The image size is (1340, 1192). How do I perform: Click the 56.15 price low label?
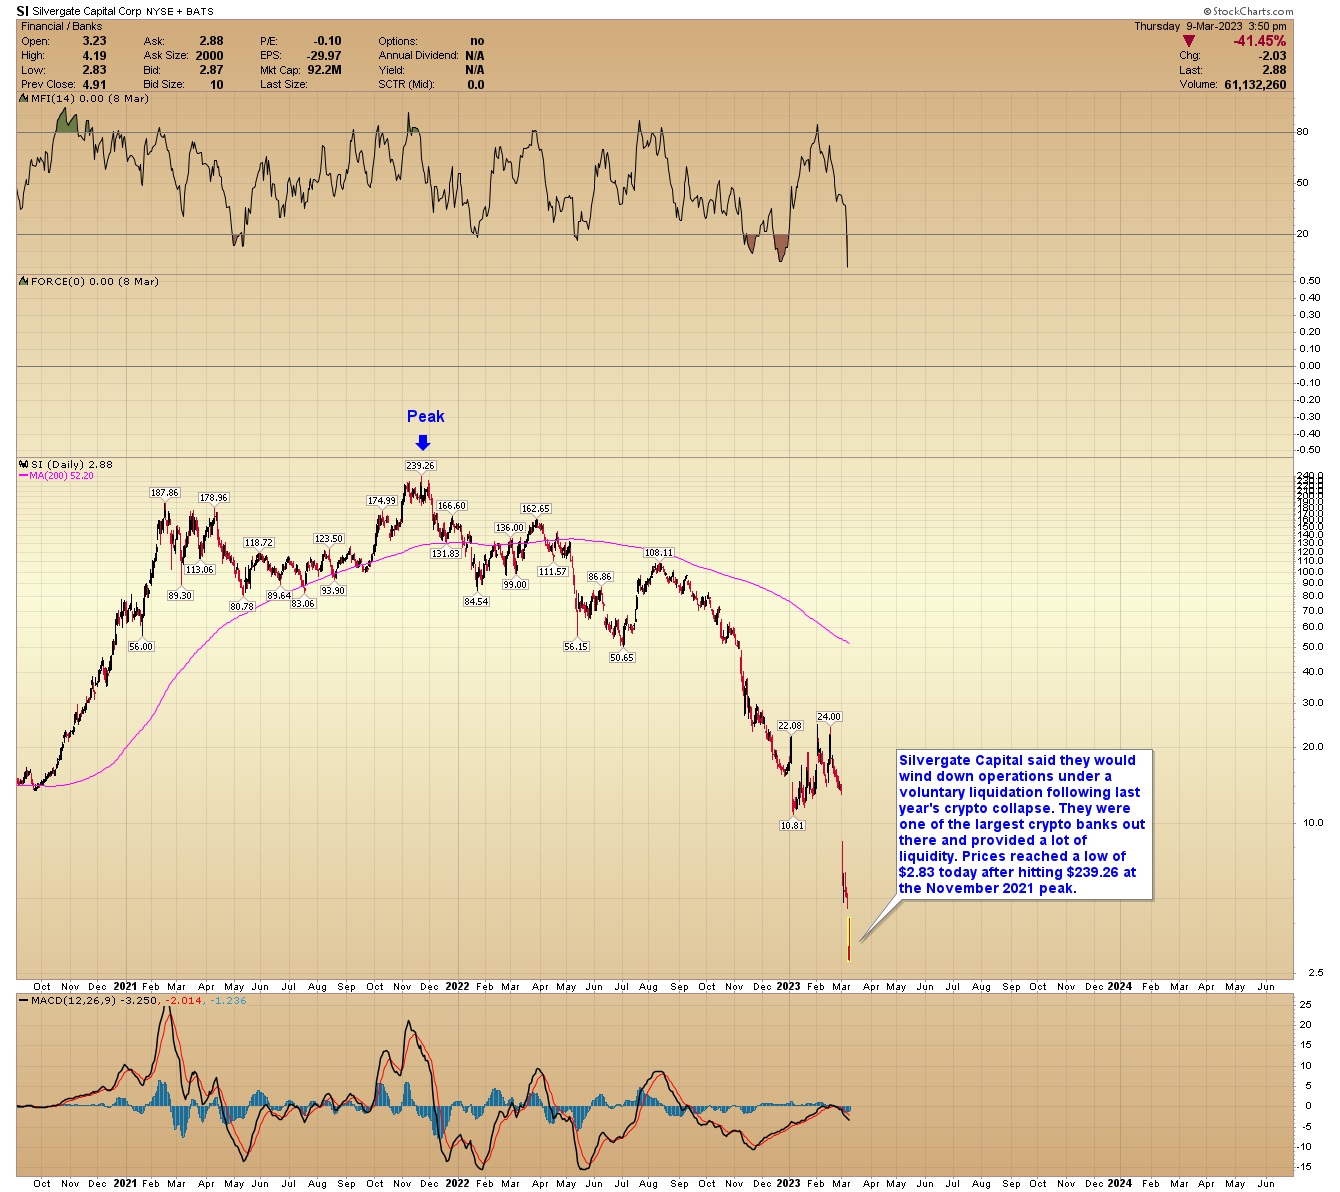pos(576,646)
